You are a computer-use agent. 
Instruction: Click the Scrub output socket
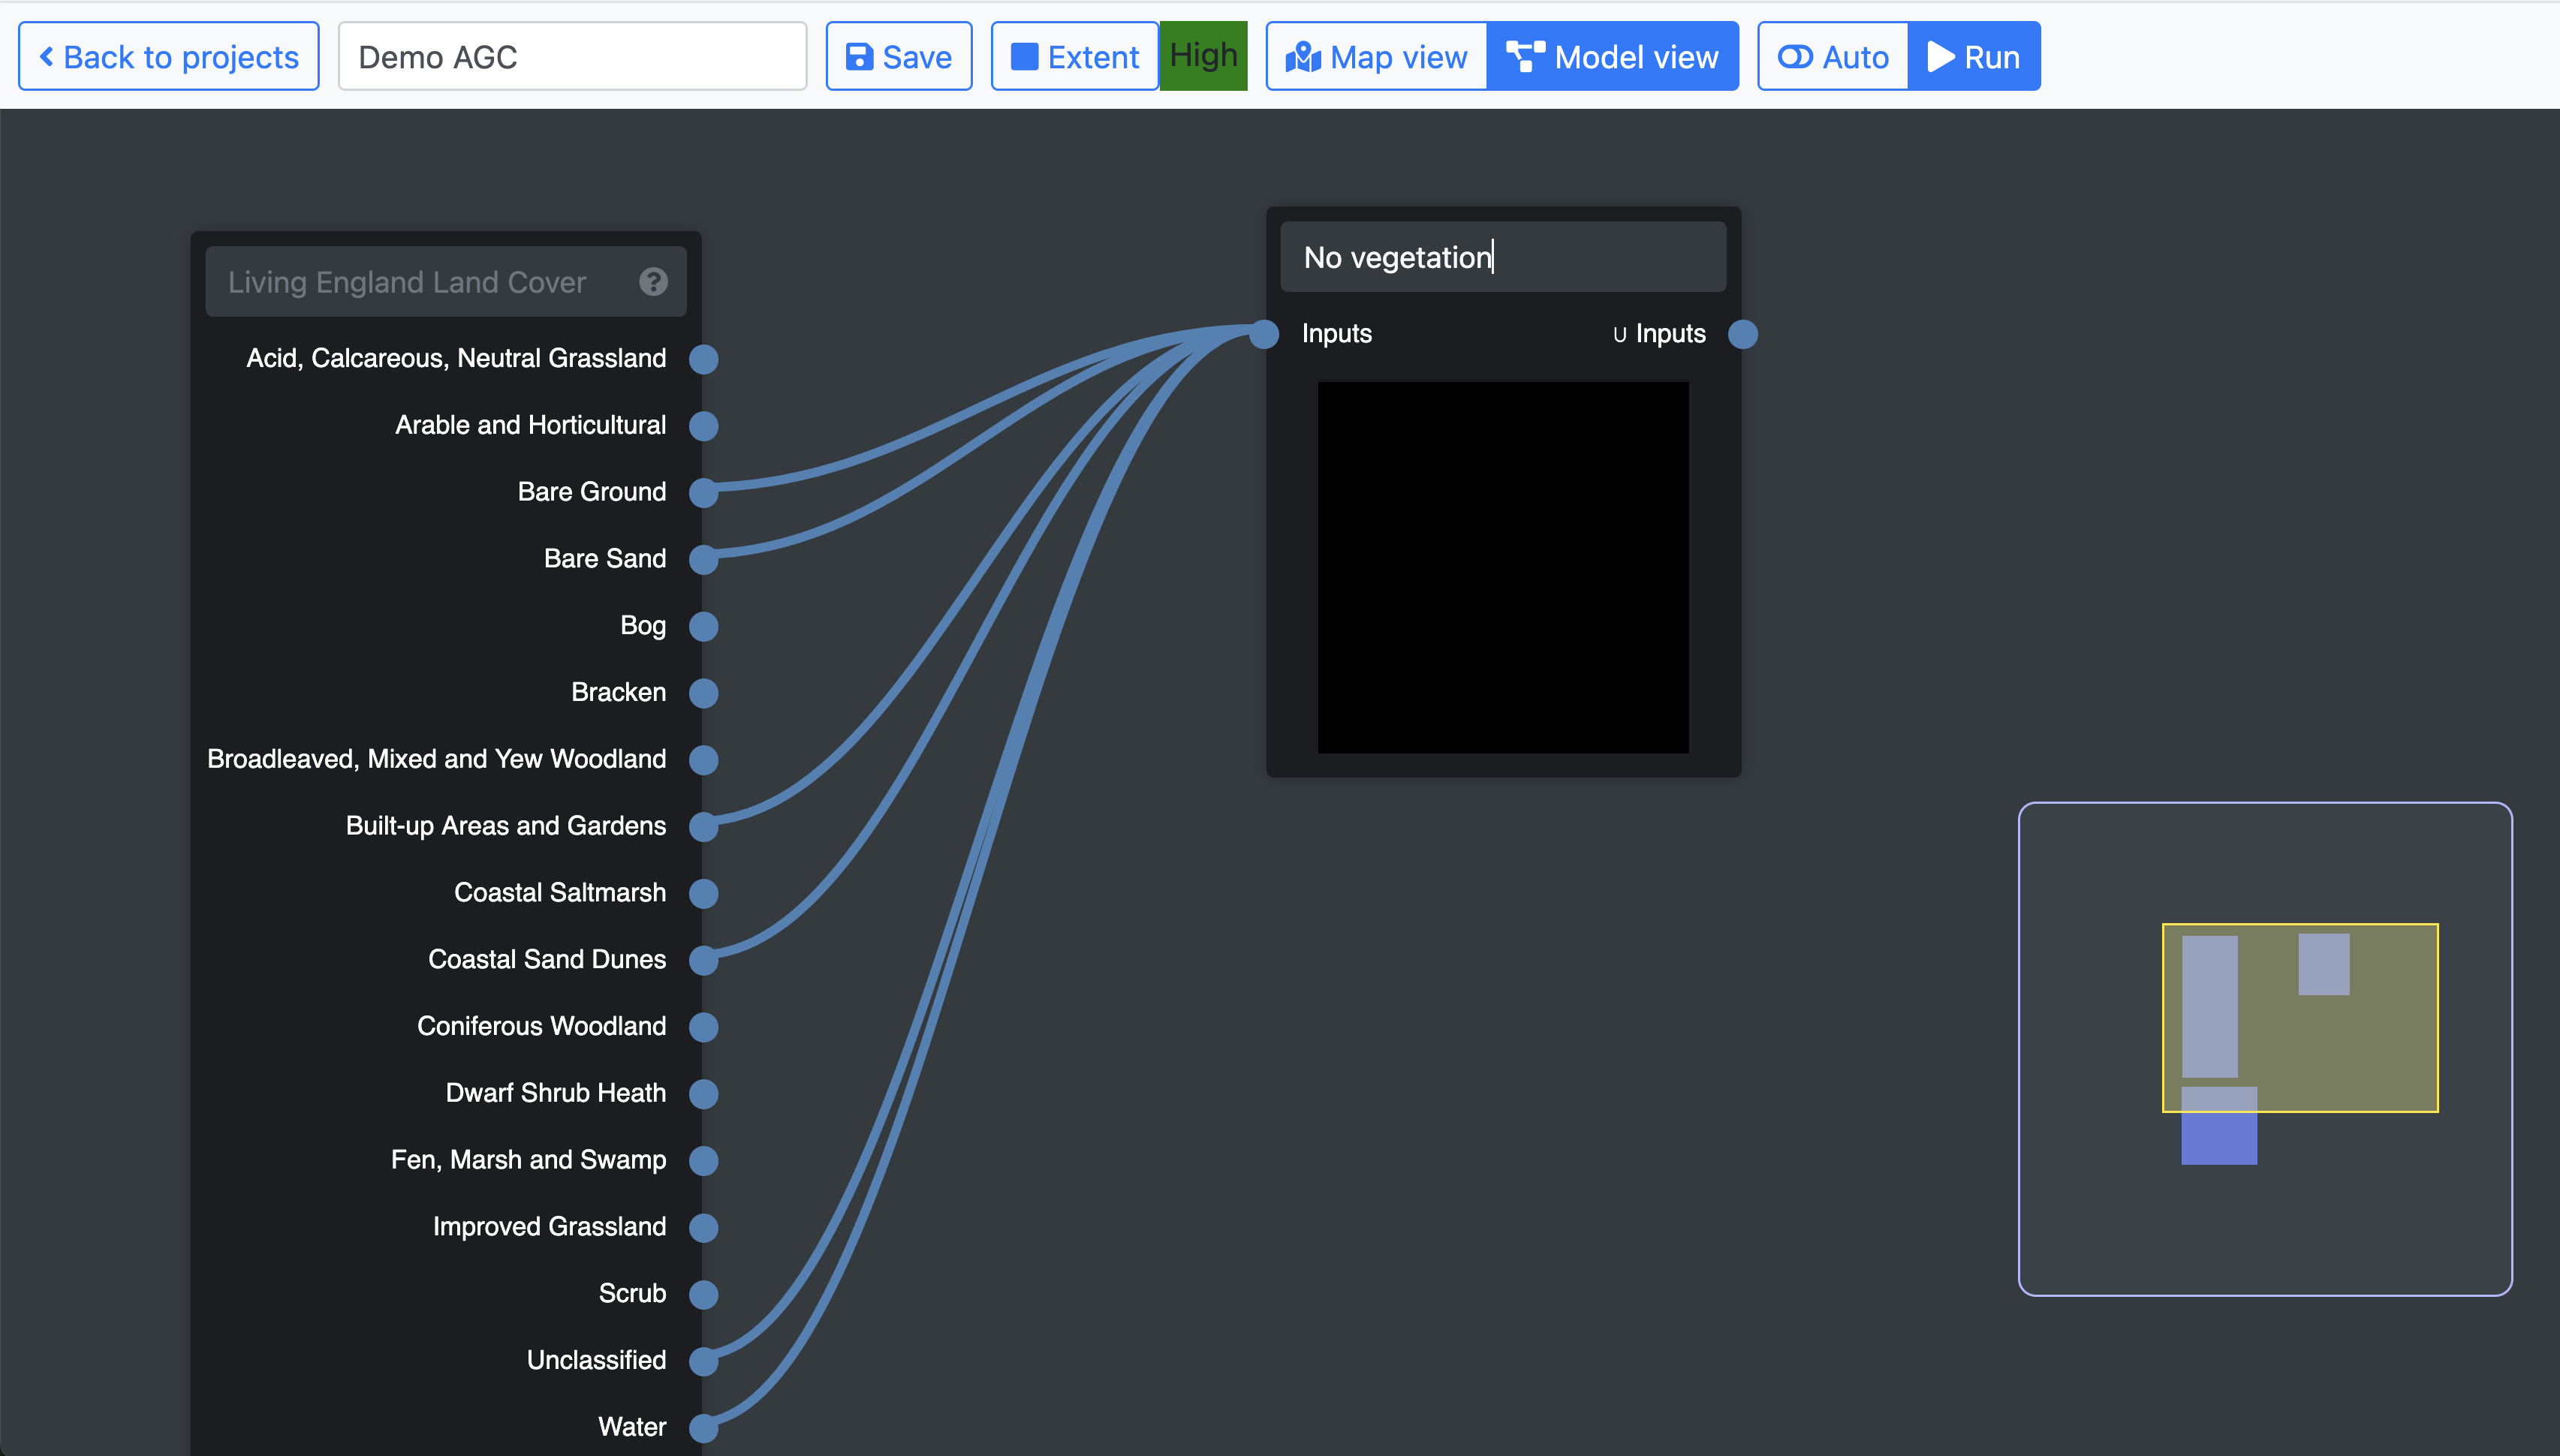pyautogui.click(x=704, y=1294)
